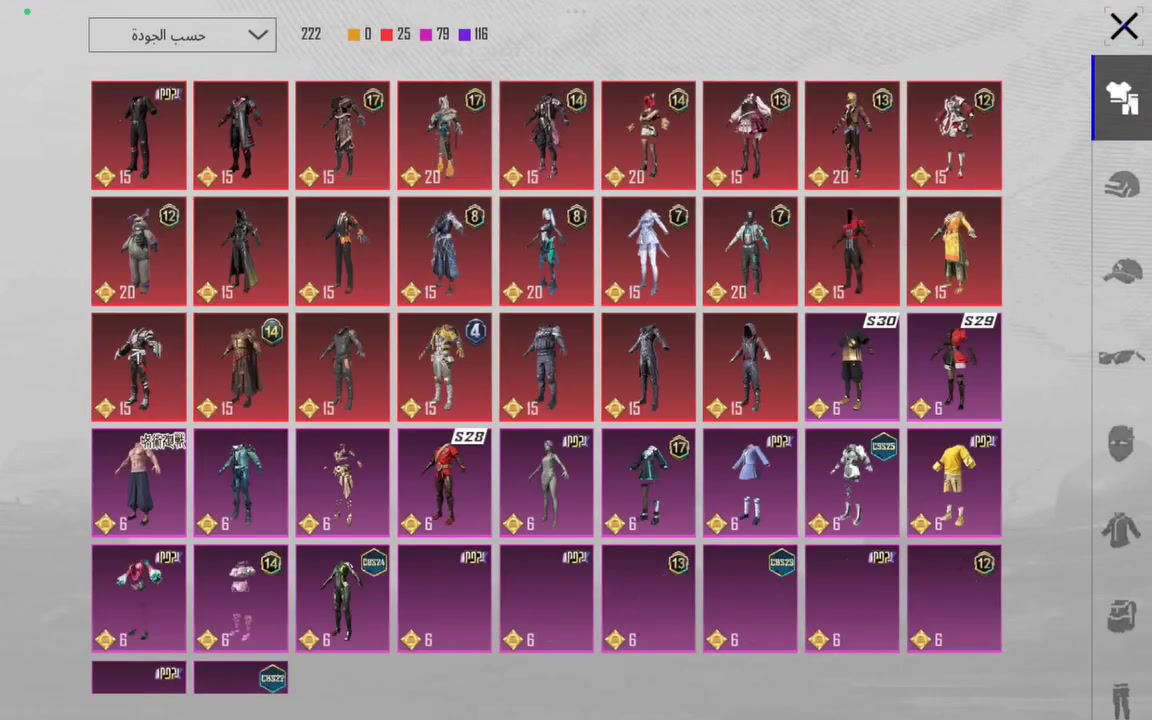The image size is (1152, 720).
Task: Click the total item count 222
Action: (x=311, y=35)
